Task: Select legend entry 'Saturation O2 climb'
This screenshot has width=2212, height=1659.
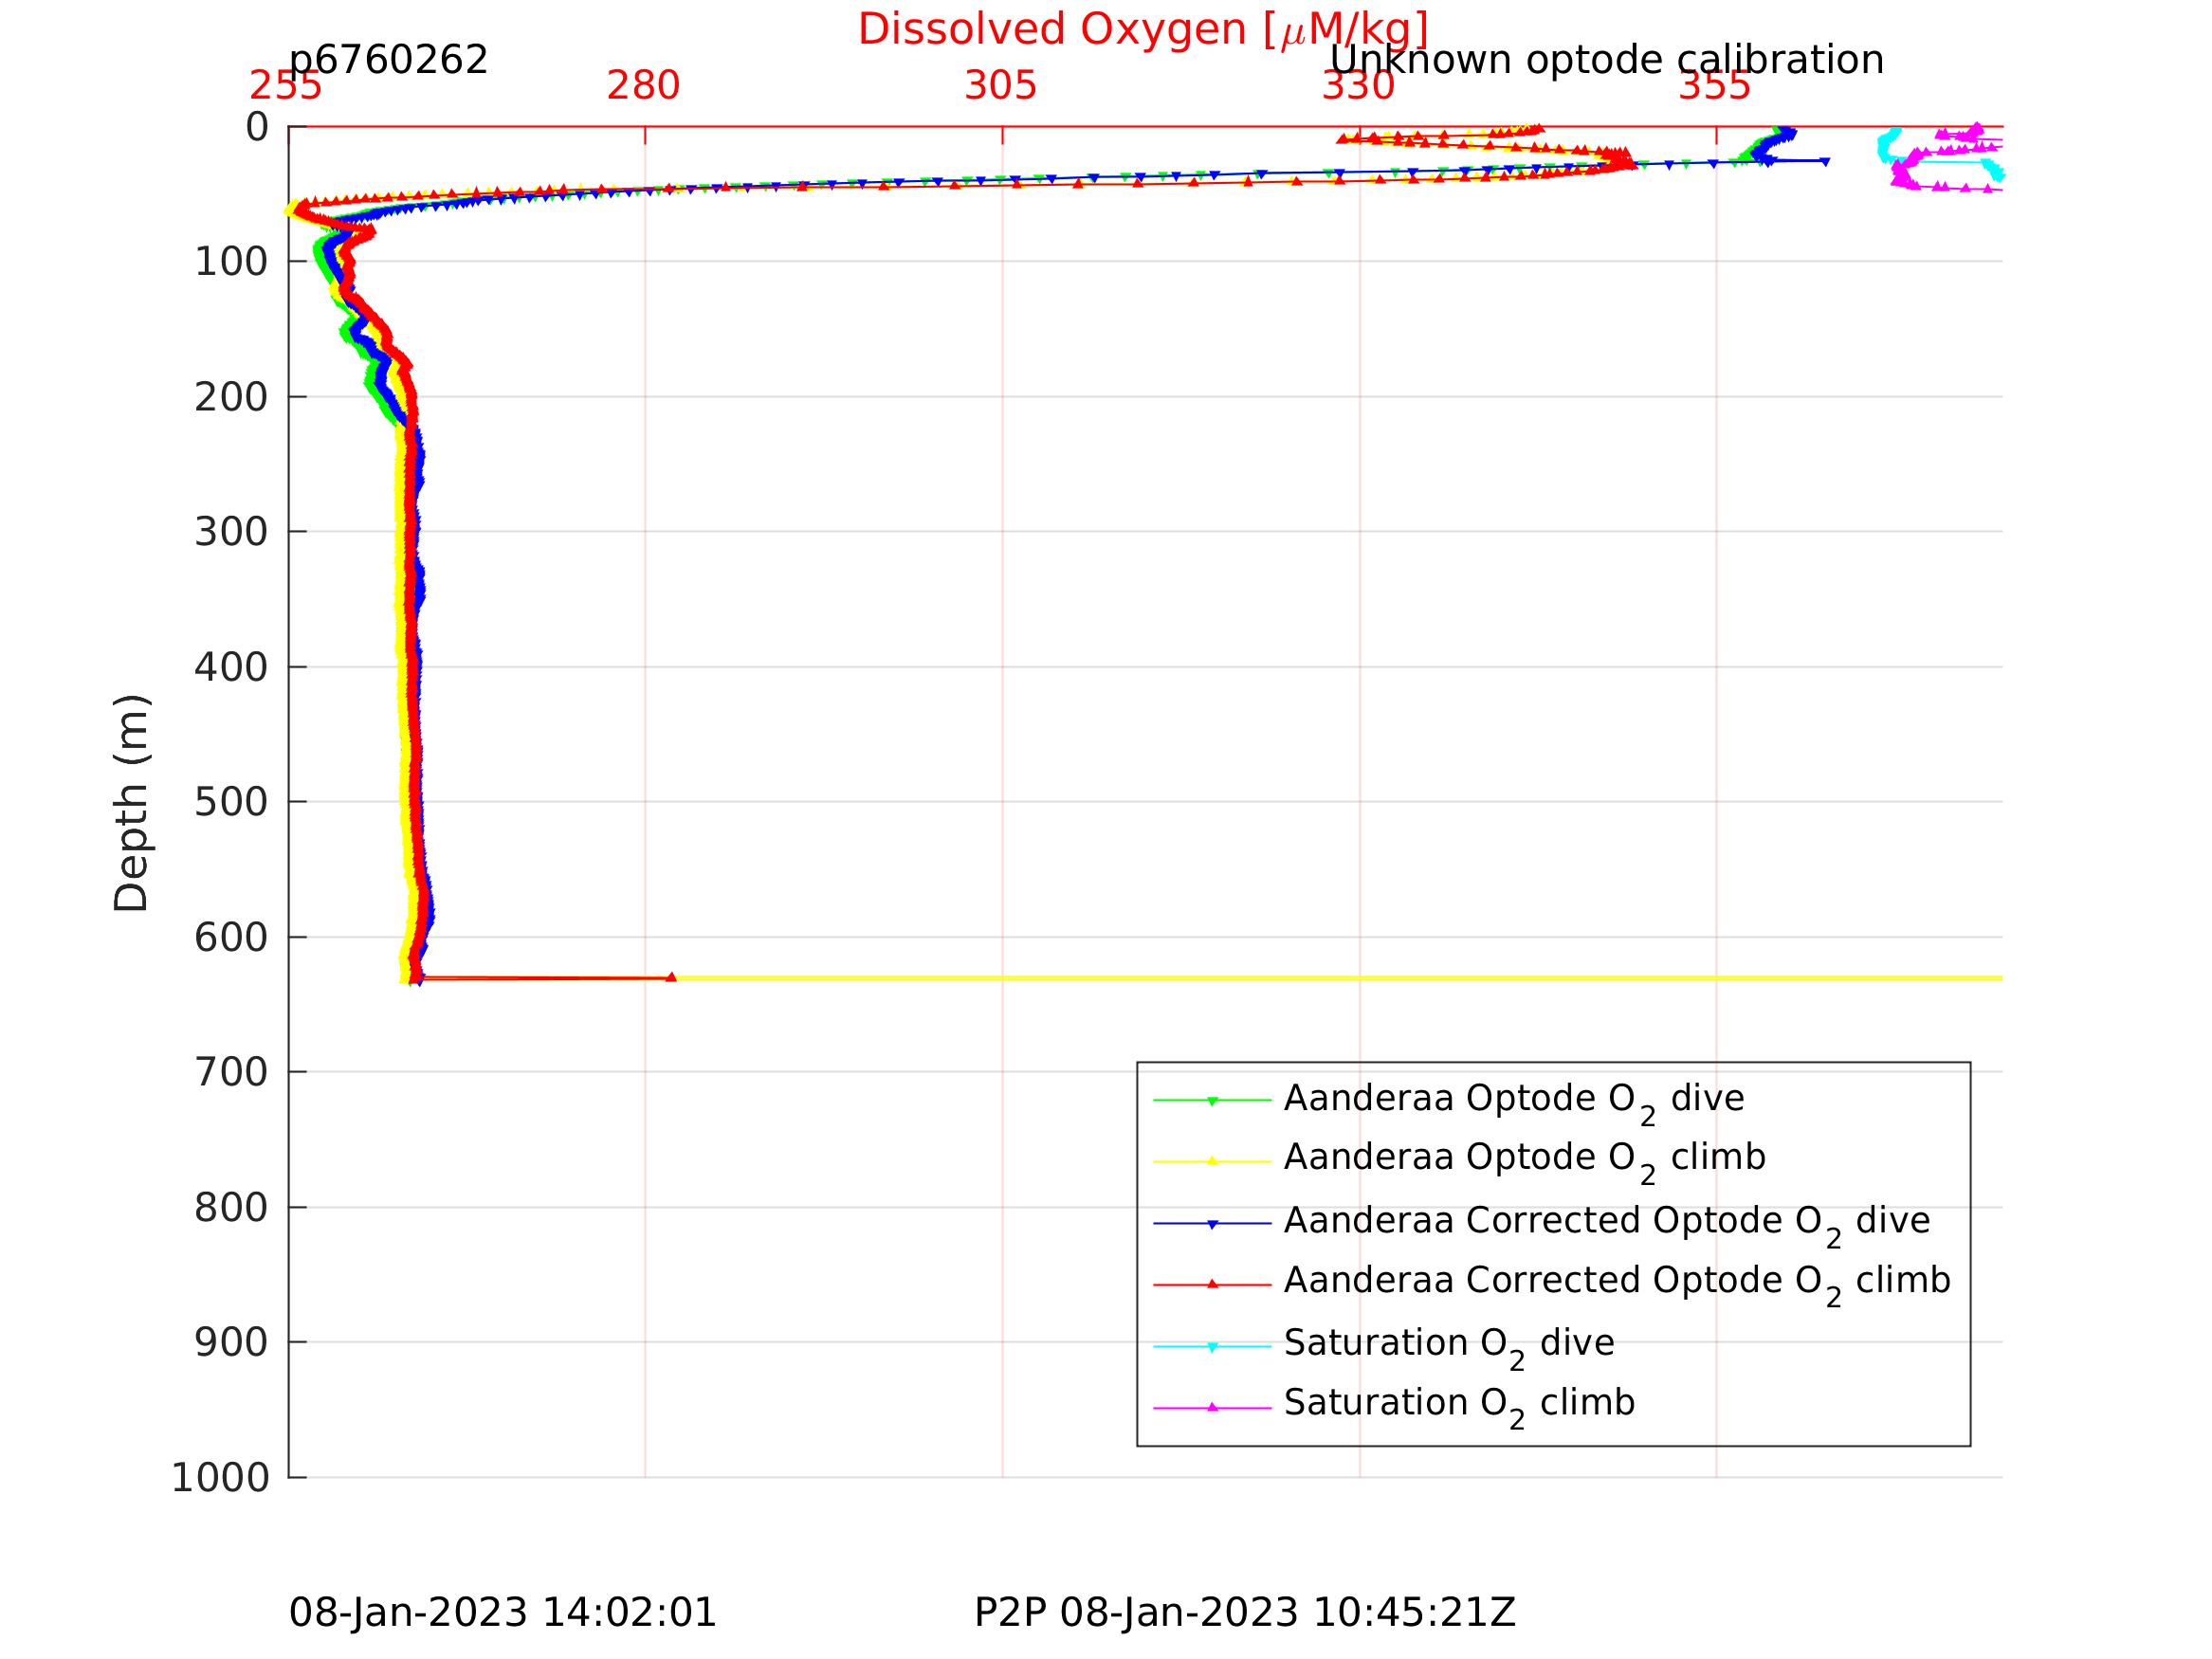Action: pos(1460,1406)
